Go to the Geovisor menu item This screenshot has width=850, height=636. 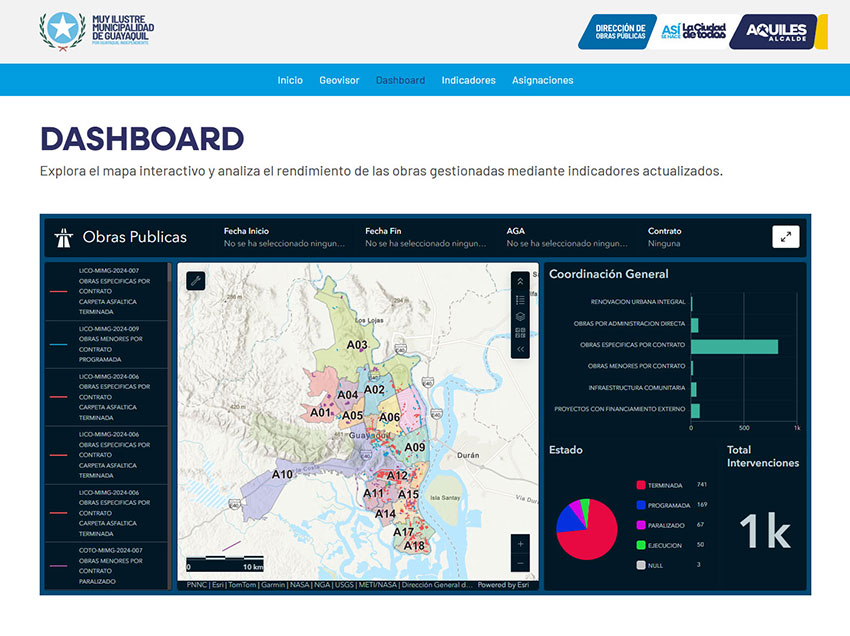point(339,80)
